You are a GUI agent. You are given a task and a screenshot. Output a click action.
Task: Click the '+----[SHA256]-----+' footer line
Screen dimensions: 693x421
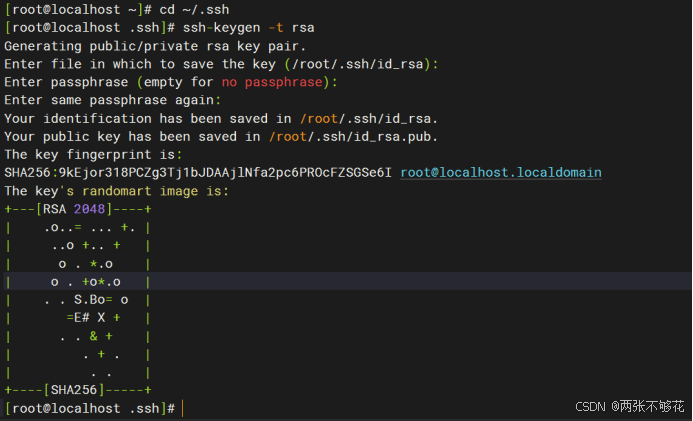[78, 390]
